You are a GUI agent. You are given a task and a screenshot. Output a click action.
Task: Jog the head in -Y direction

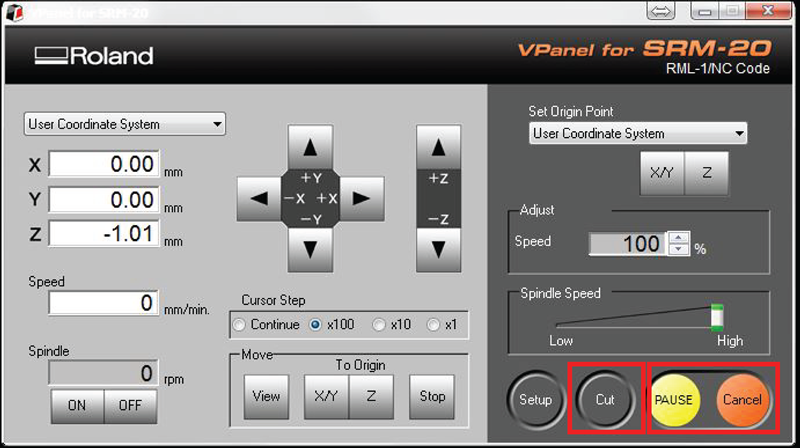click(x=310, y=250)
